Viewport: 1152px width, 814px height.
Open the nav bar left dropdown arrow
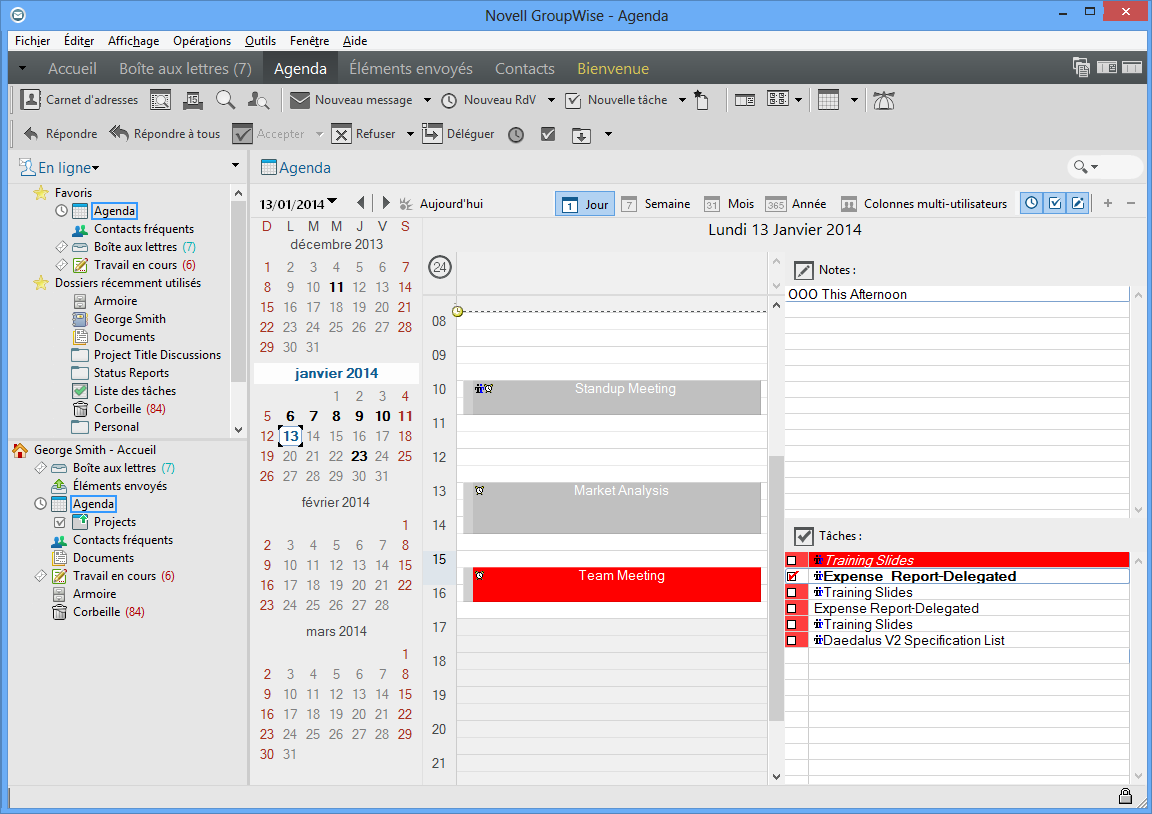22,68
